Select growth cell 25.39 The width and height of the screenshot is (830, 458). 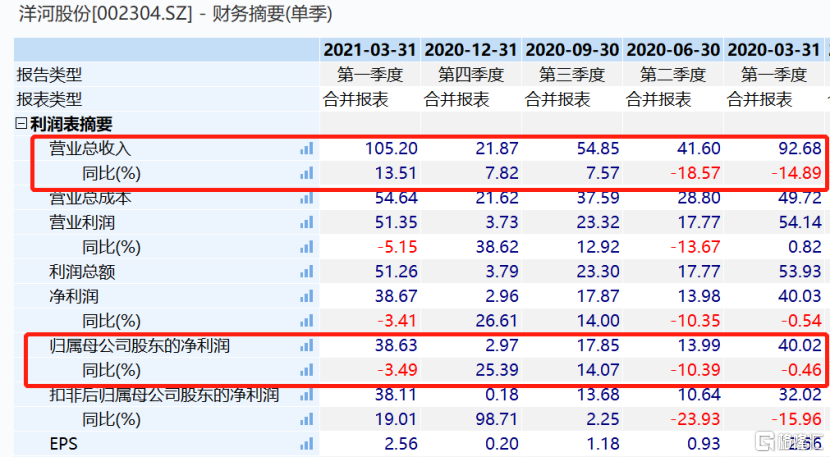click(497, 370)
